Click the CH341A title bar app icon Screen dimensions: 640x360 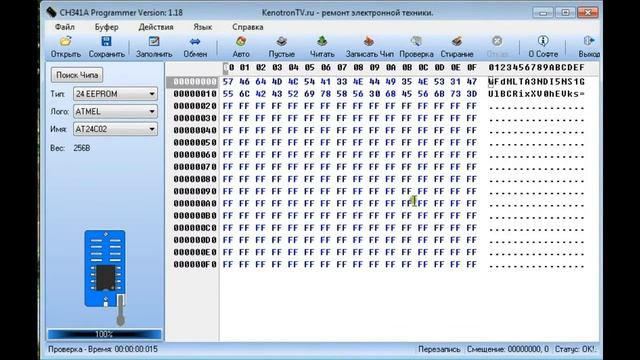tap(51, 12)
